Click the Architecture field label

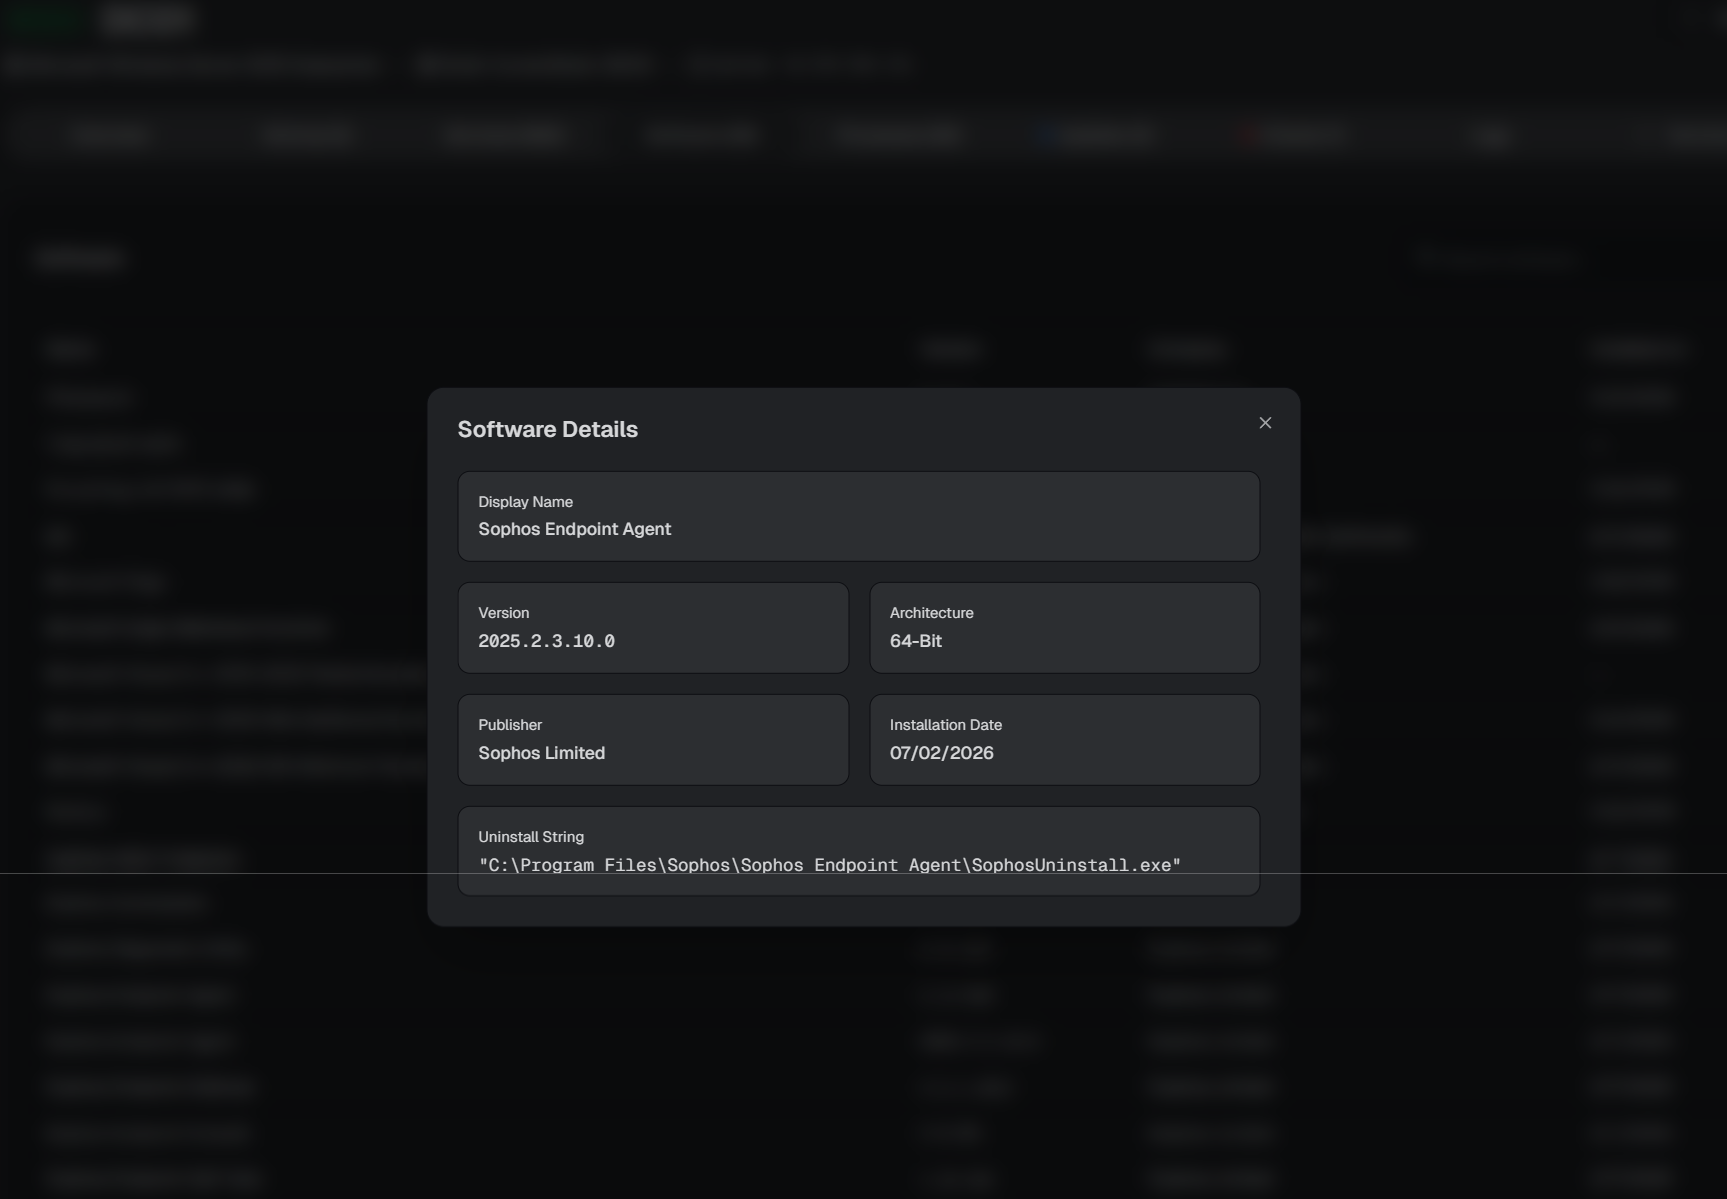point(931,613)
